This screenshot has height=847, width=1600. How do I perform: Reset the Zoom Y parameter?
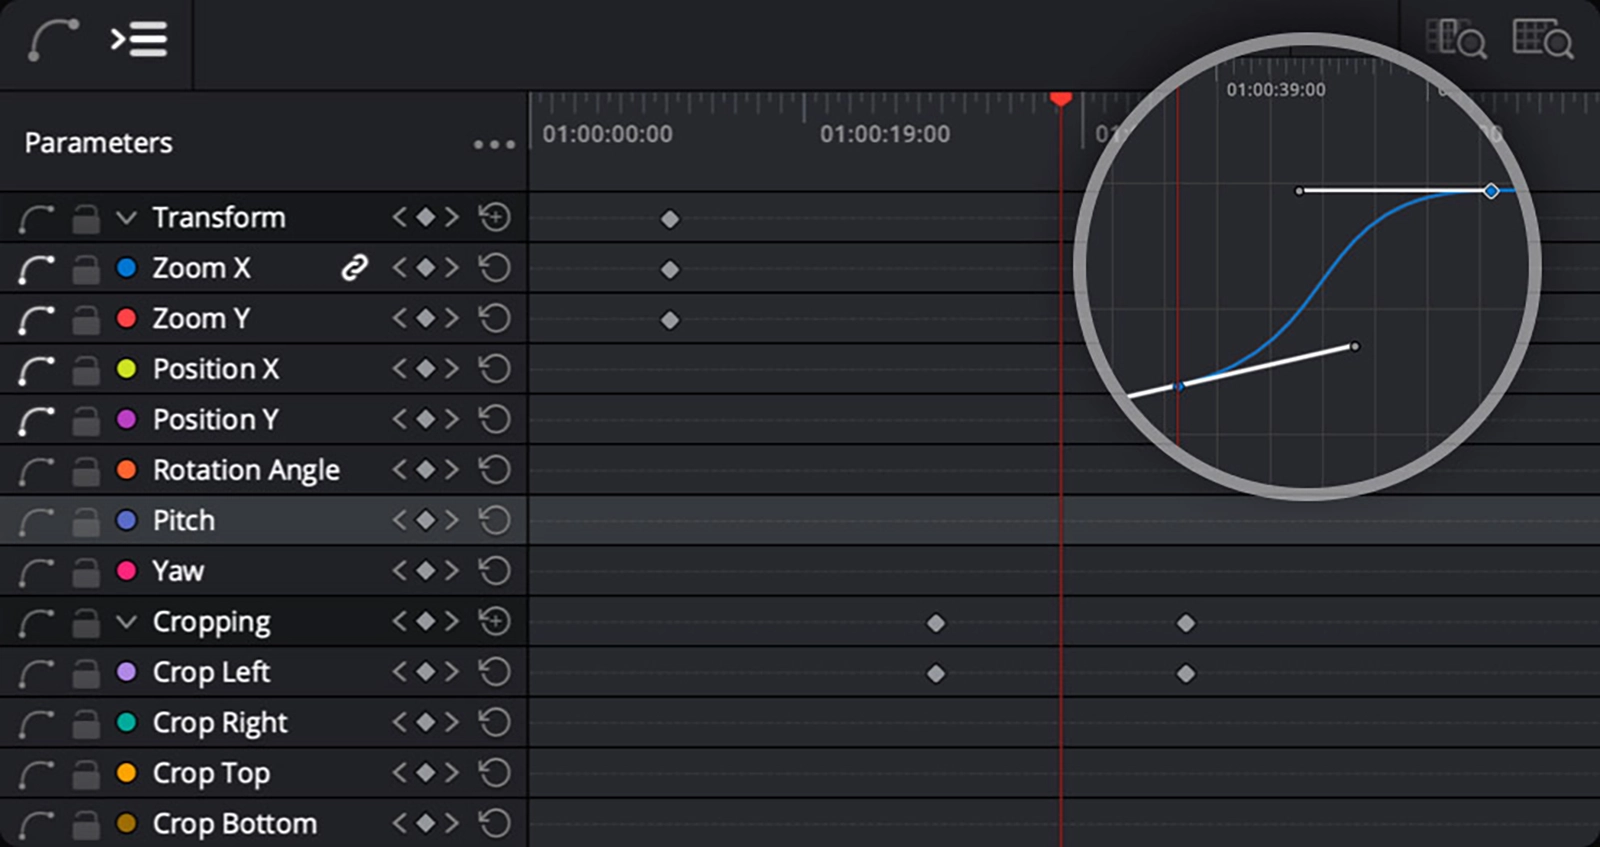494,319
